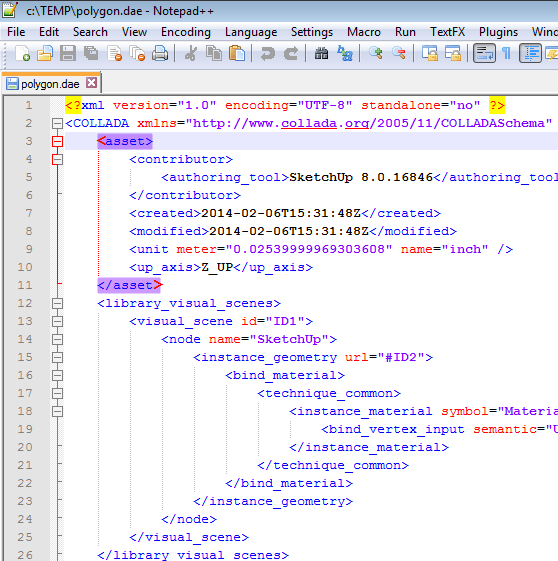Paste from clipboard with the Paste icon
Viewport: 558px width, 561px height.
pos(237,53)
